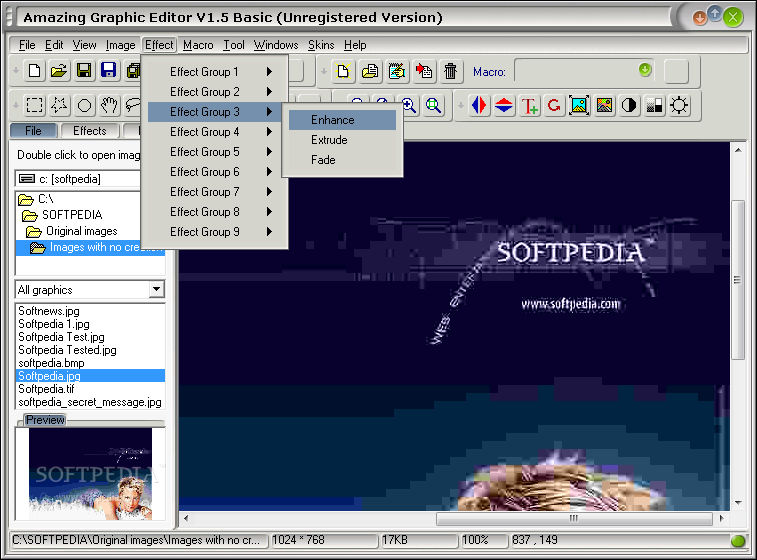Select softpedia_secret_message.jpg file
757x560 pixels.
point(90,402)
